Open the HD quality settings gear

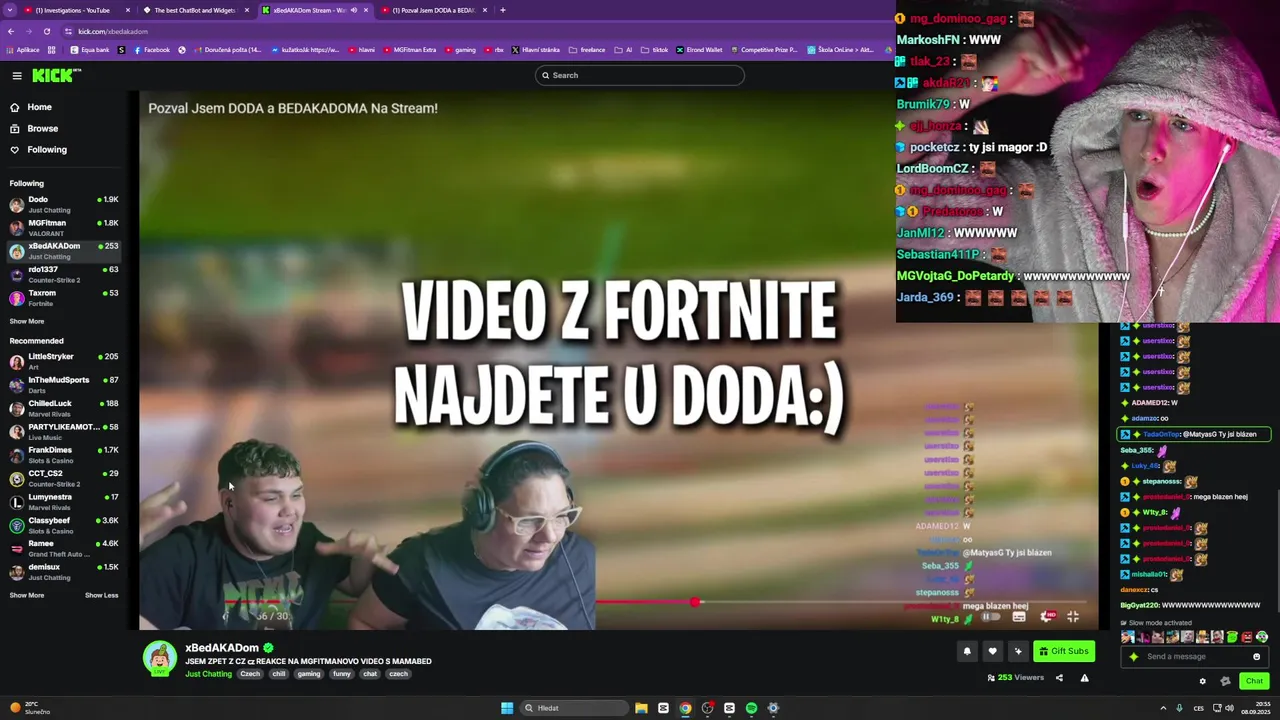(x=1047, y=617)
